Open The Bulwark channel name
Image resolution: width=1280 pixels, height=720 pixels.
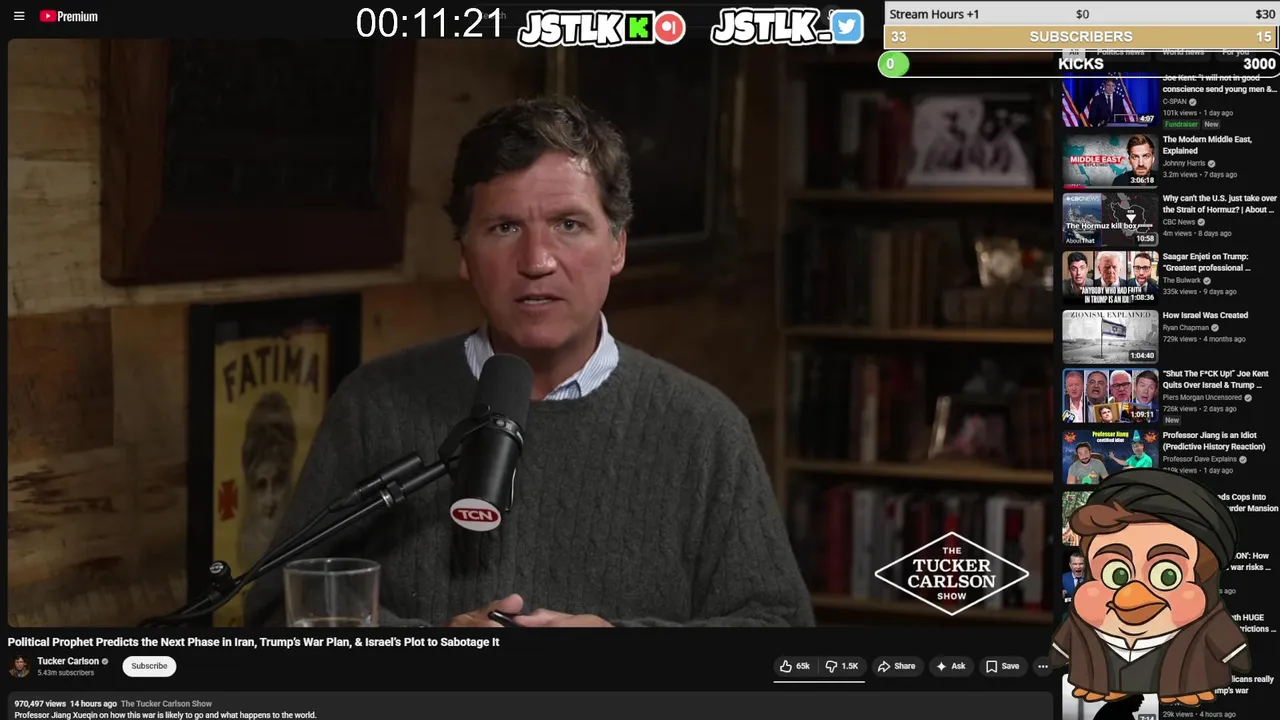(x=1182, y=280)
